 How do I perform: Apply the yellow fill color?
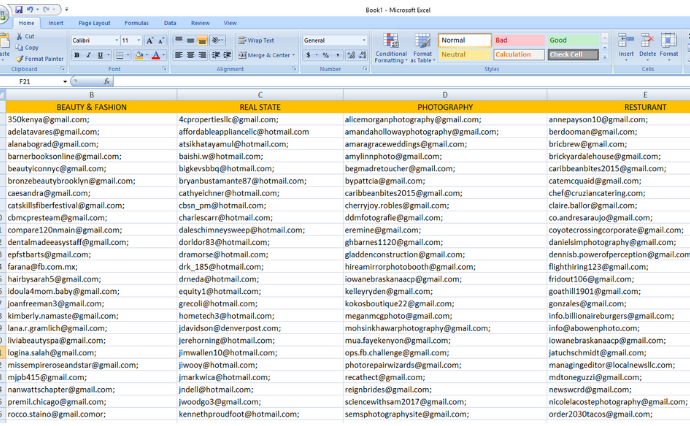(139, 55)
